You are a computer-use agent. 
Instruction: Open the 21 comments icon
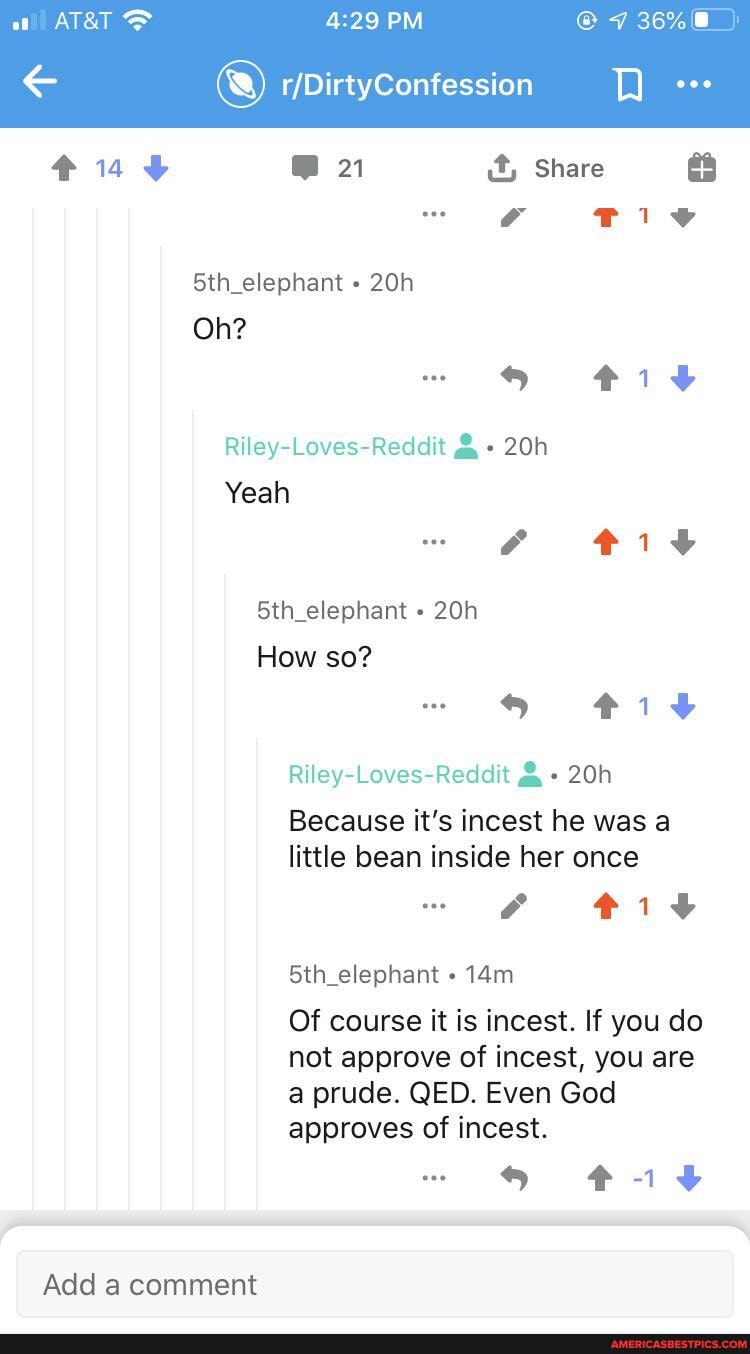[x=305, y=168]
